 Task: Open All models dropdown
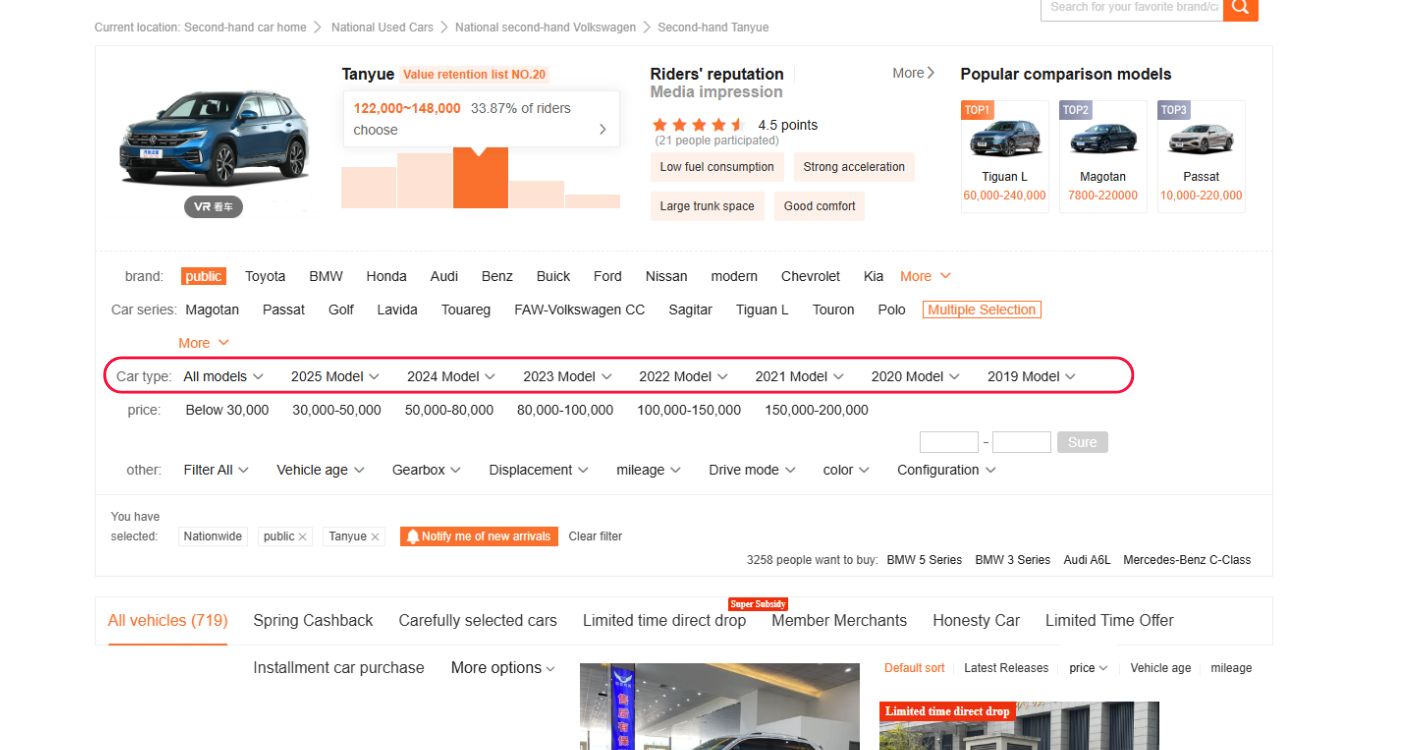223,376
